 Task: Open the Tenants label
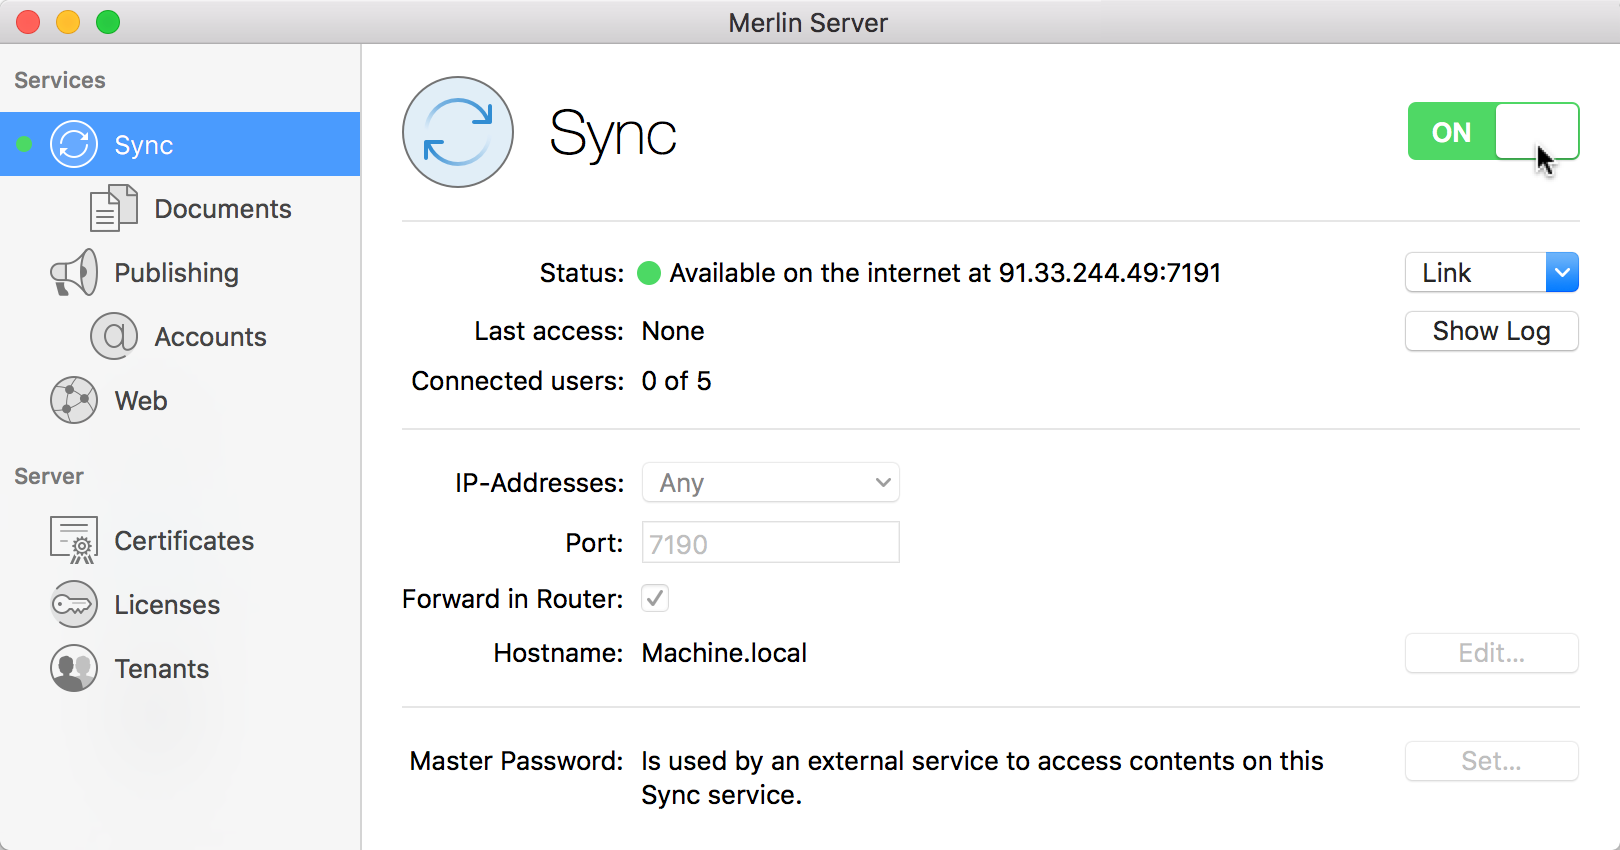(x=162, y=669)
